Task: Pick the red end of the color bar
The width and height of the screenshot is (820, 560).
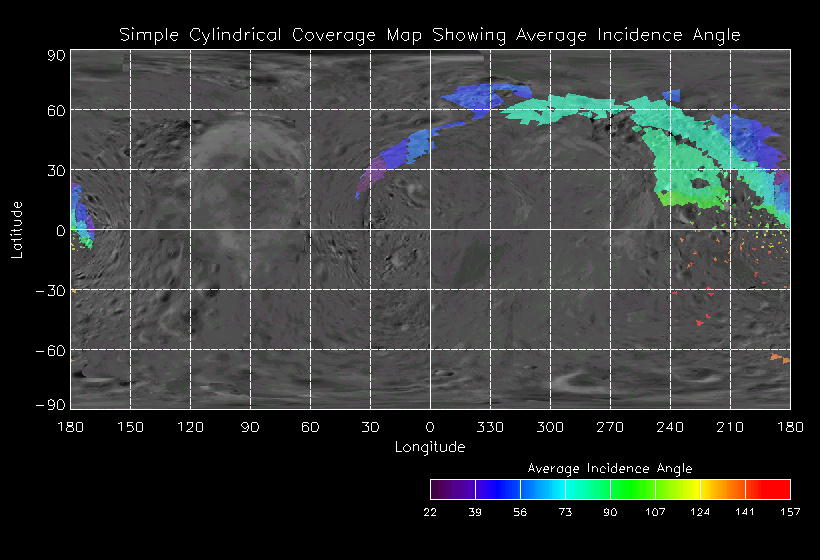Action: pyautogui.click(x=768, y=489)
